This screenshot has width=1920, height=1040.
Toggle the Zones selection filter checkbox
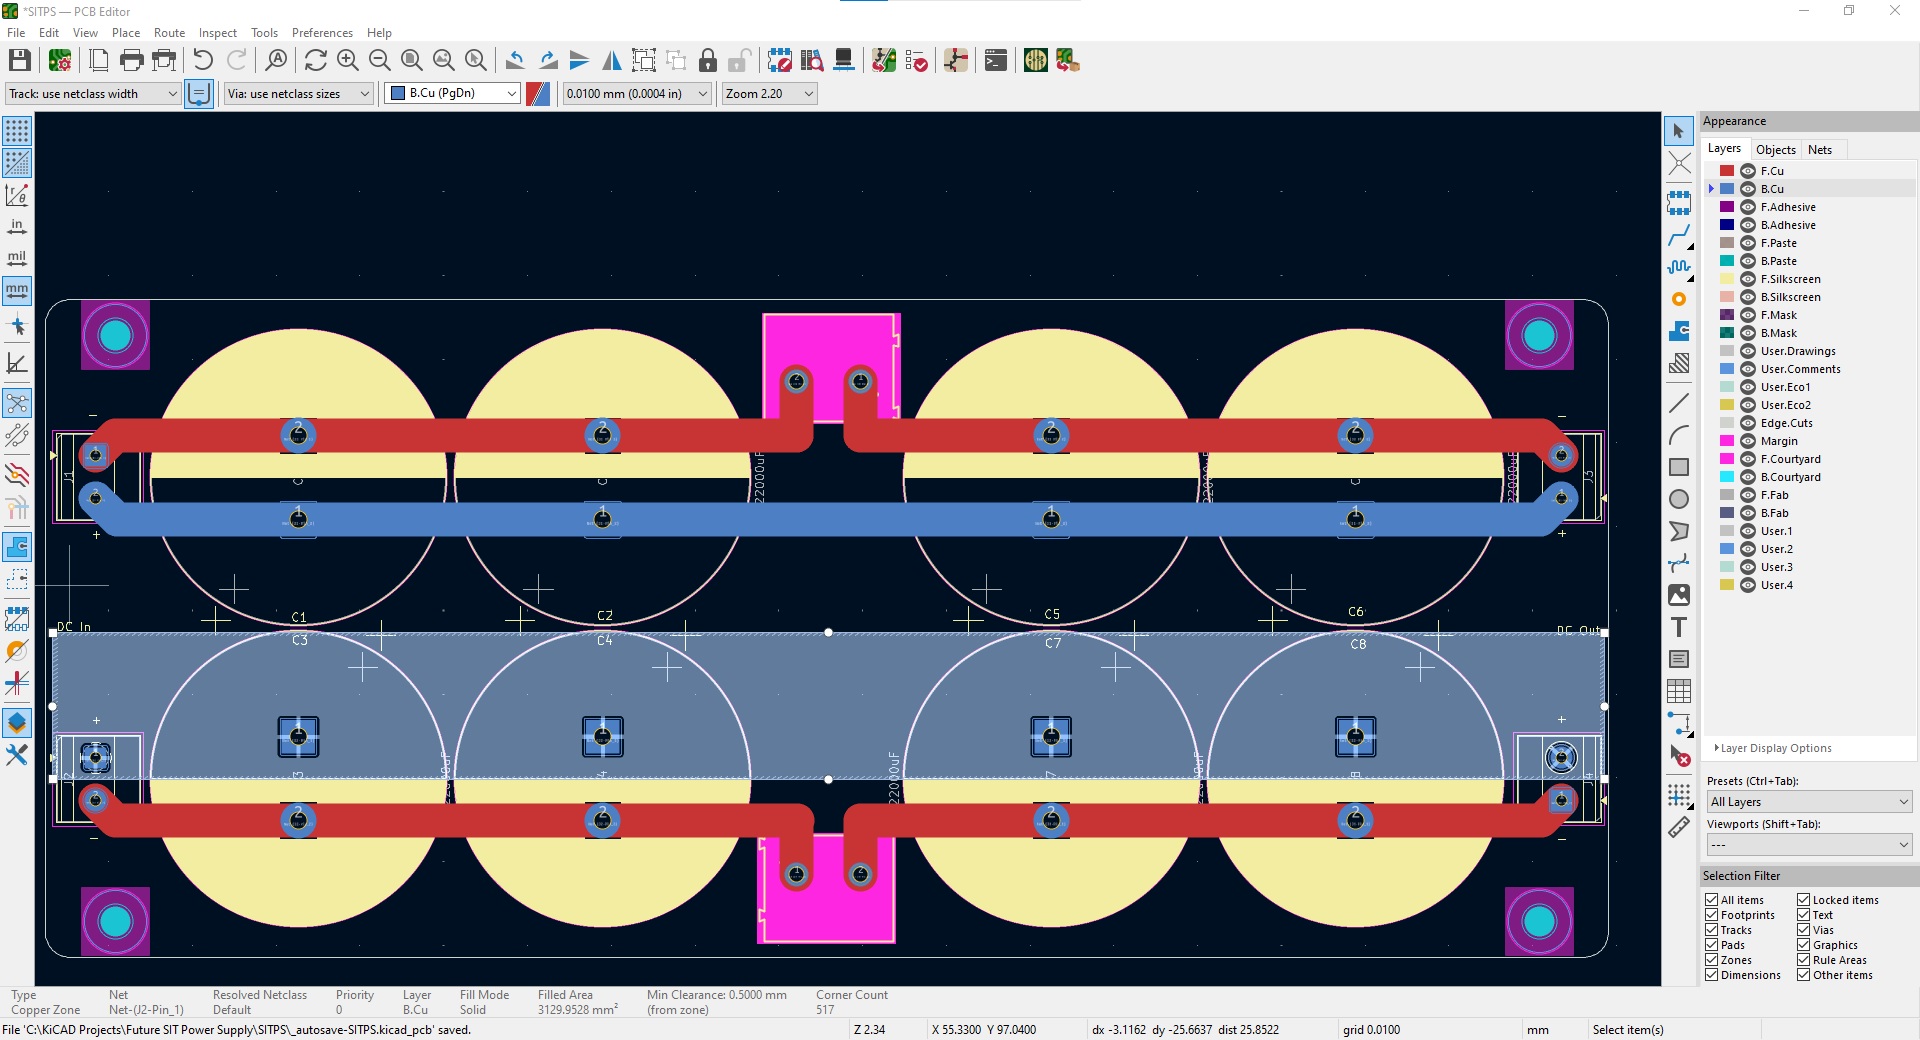point(1711,960)
